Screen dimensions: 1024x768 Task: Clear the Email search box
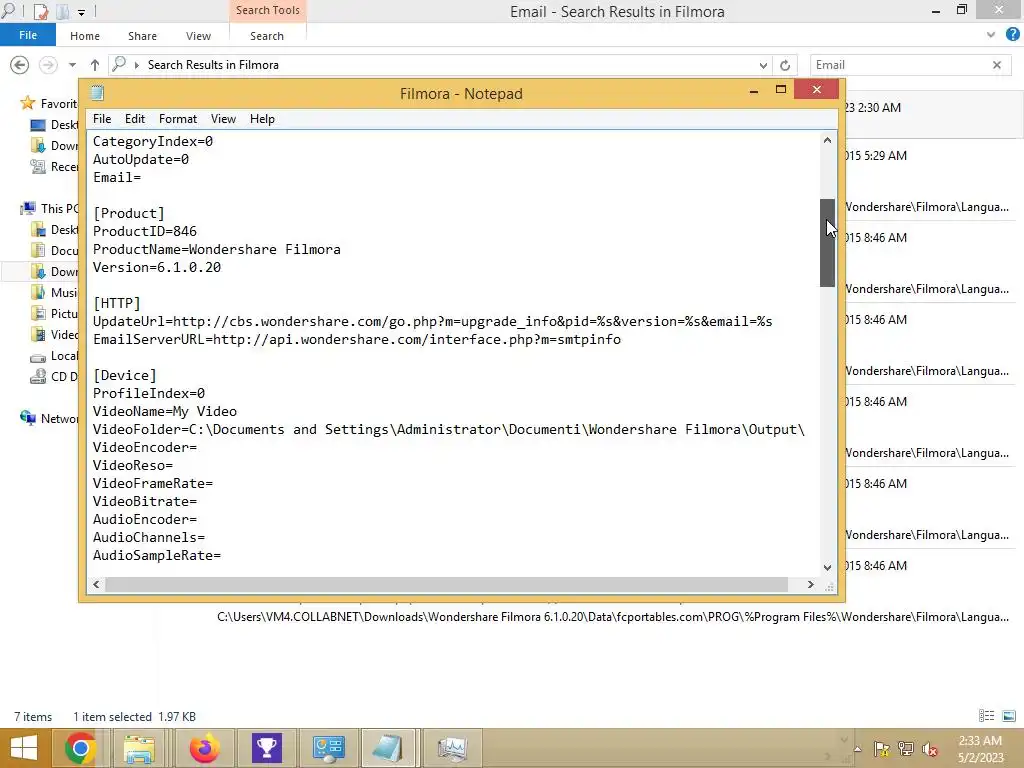(997, 65)
